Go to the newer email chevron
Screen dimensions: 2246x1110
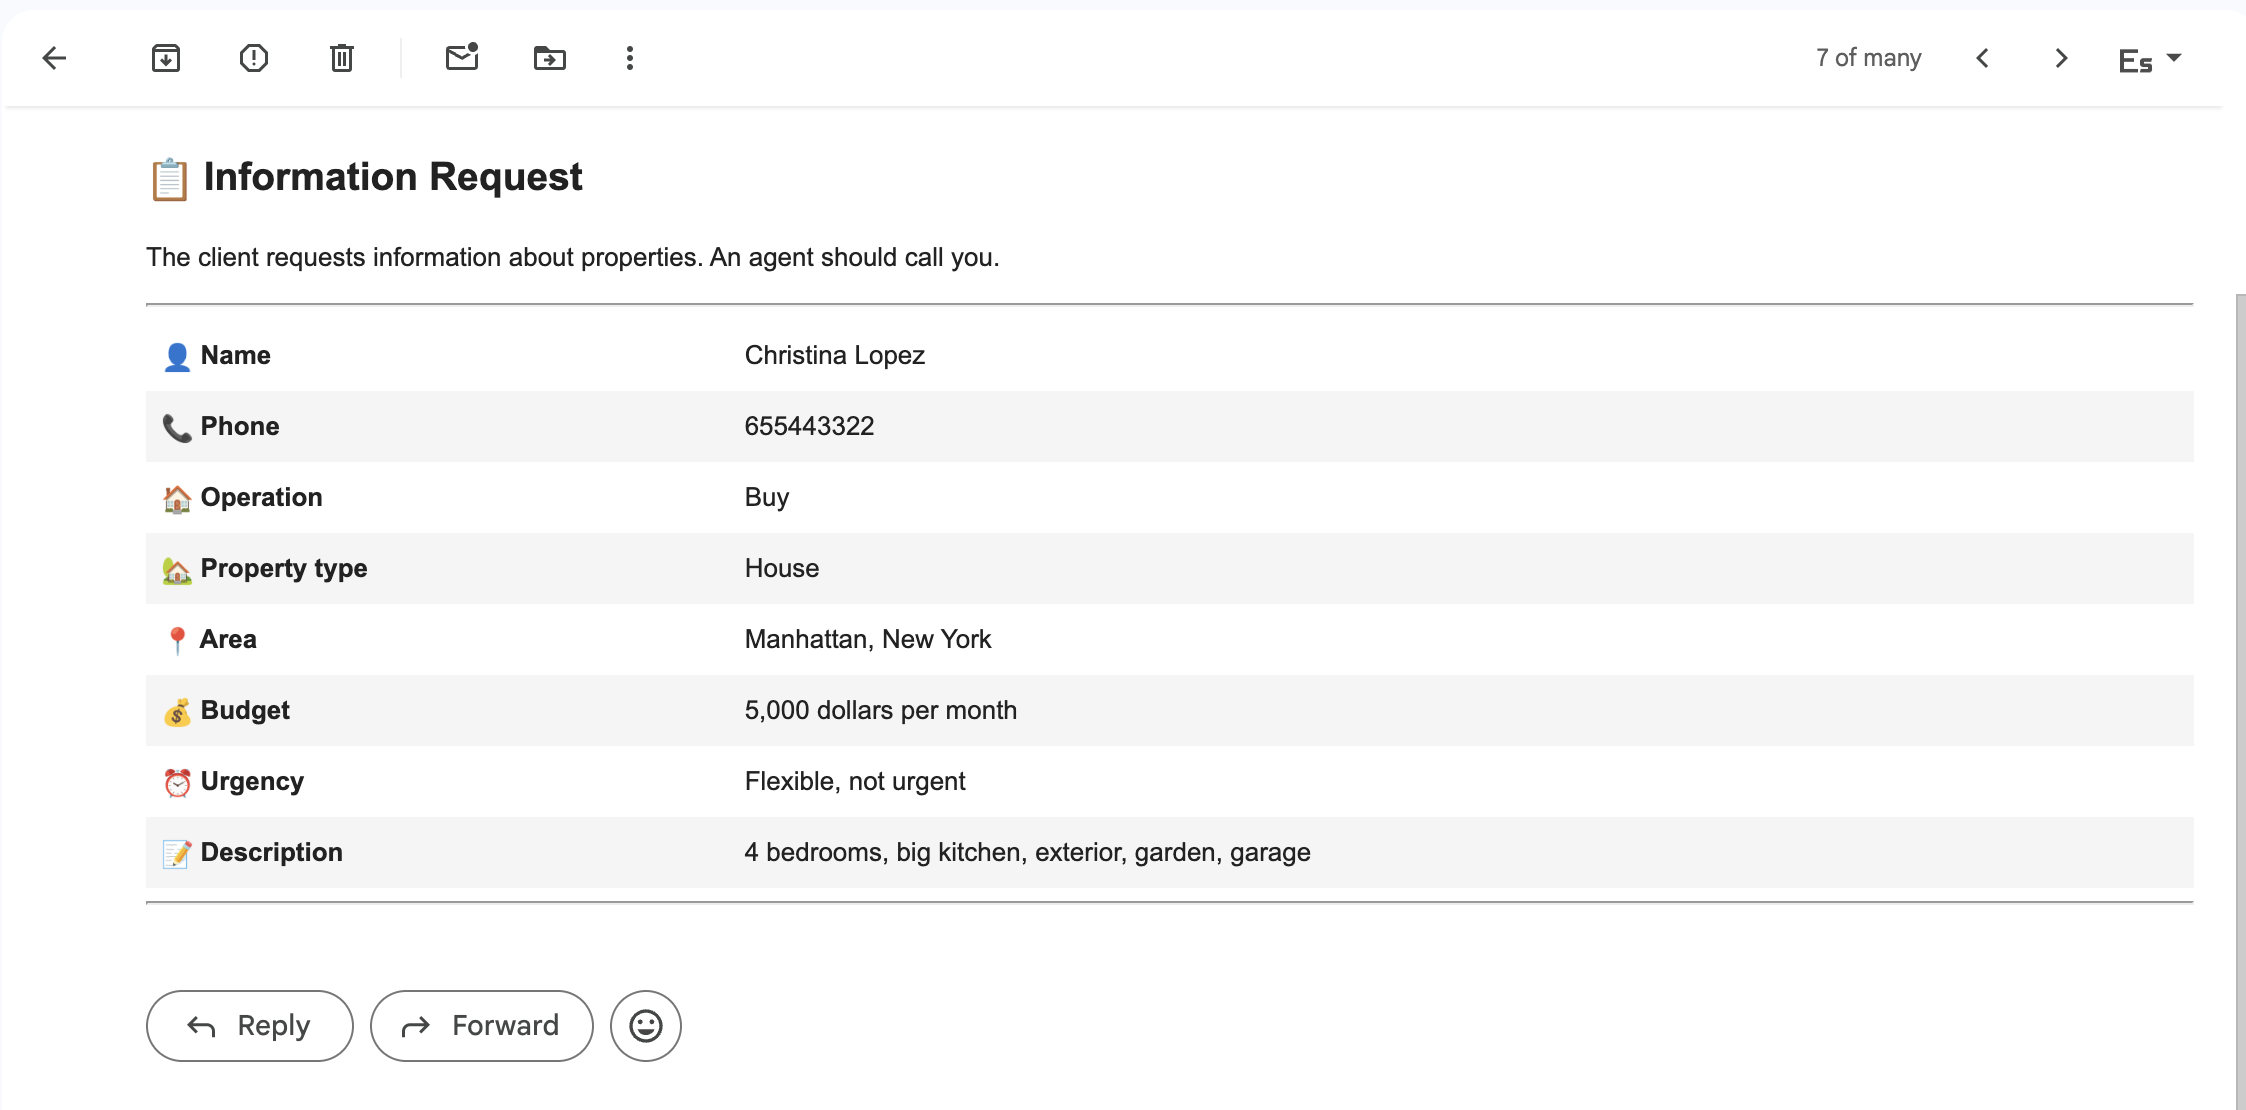[1983, 58]
